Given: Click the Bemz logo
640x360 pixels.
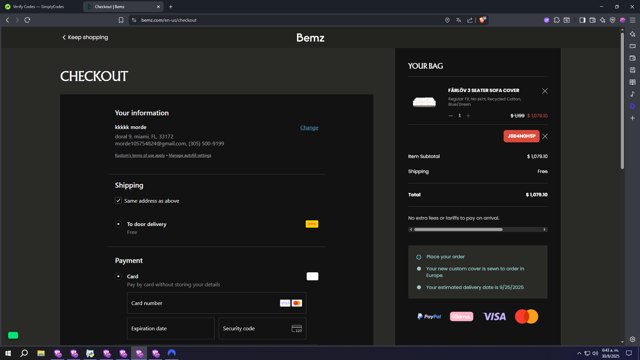Looking at the screenshot, I should (x=310, y=38).
